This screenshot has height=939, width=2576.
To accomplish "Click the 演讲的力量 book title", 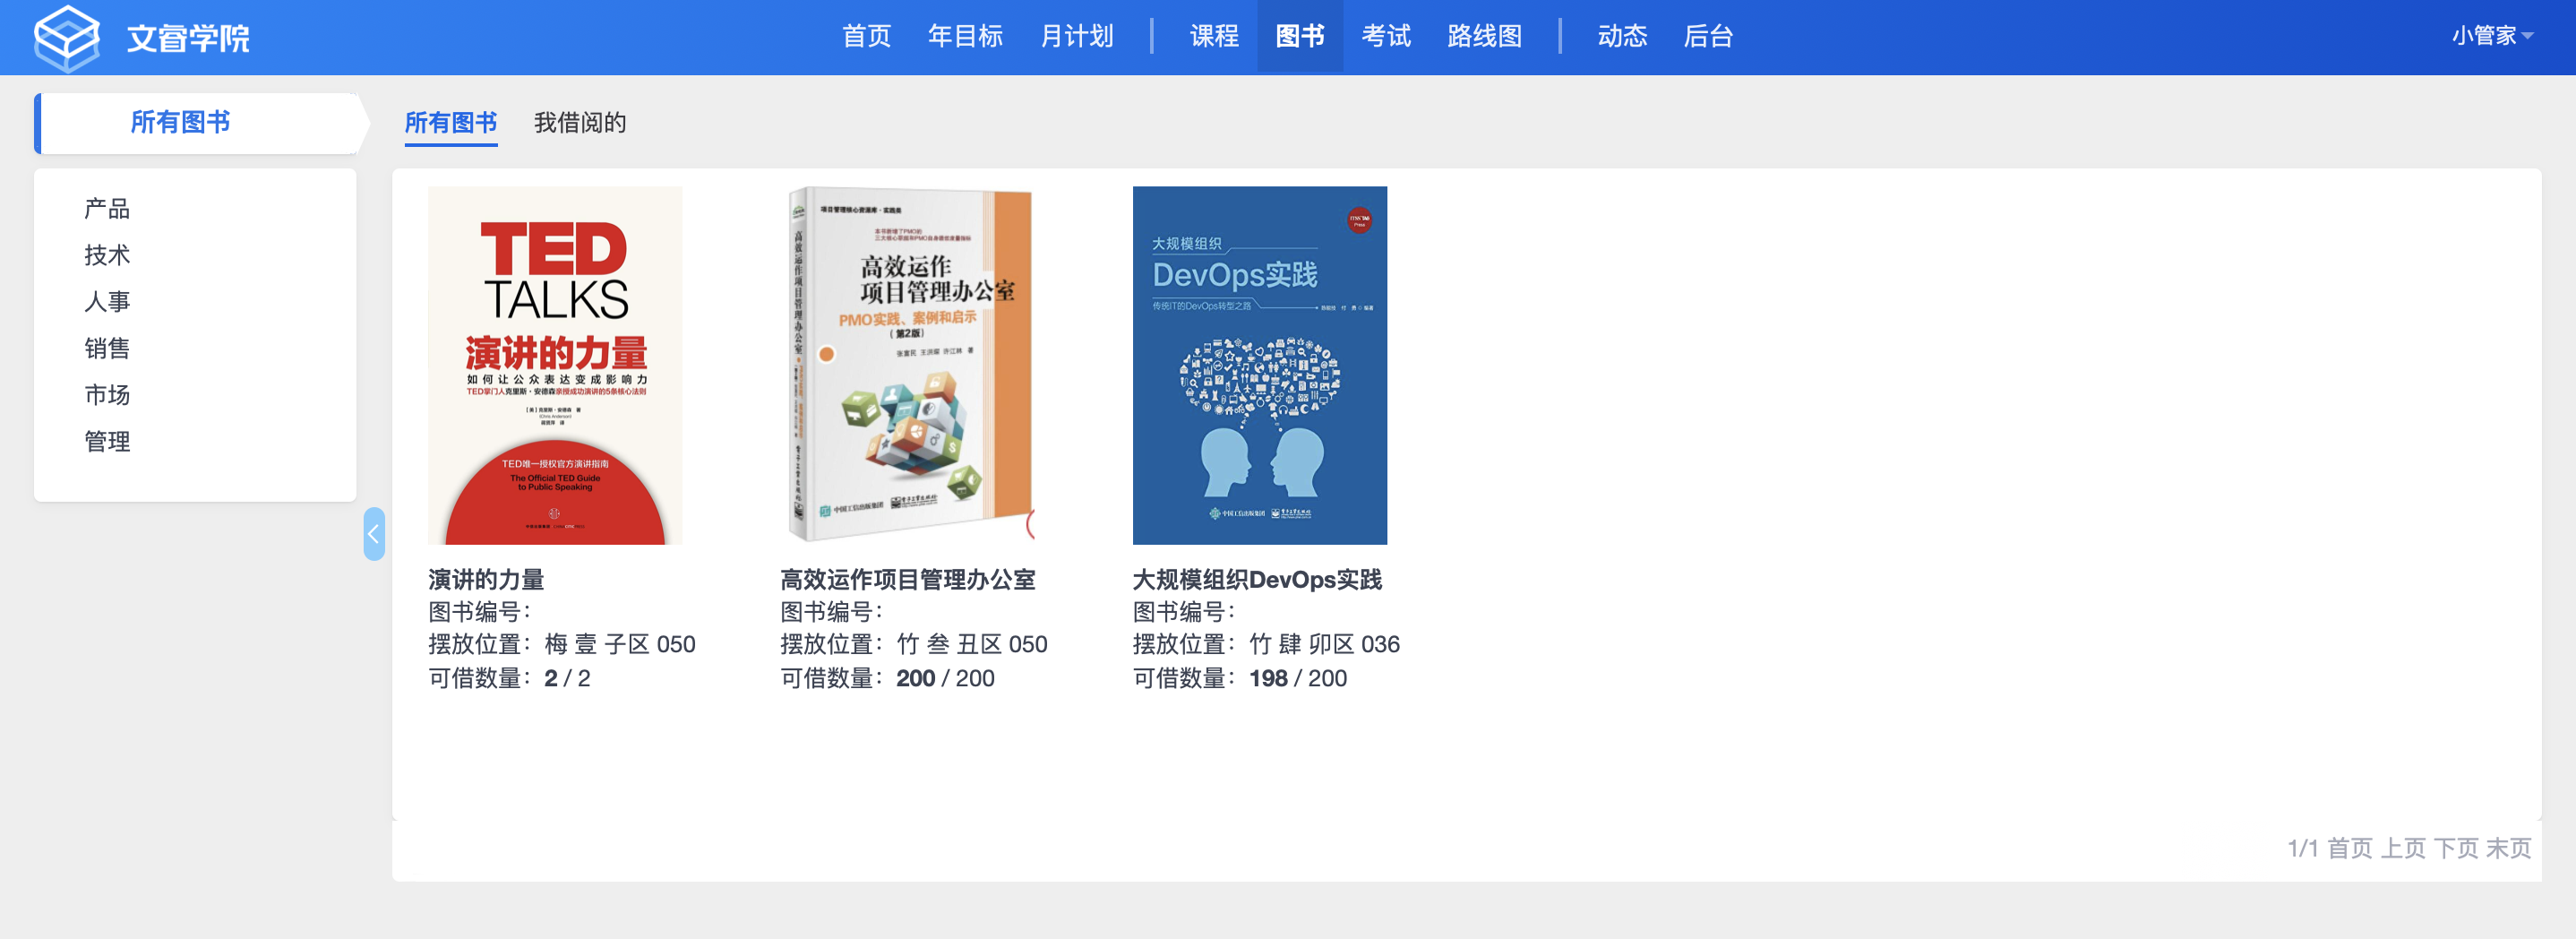I will tap(486, 579).
